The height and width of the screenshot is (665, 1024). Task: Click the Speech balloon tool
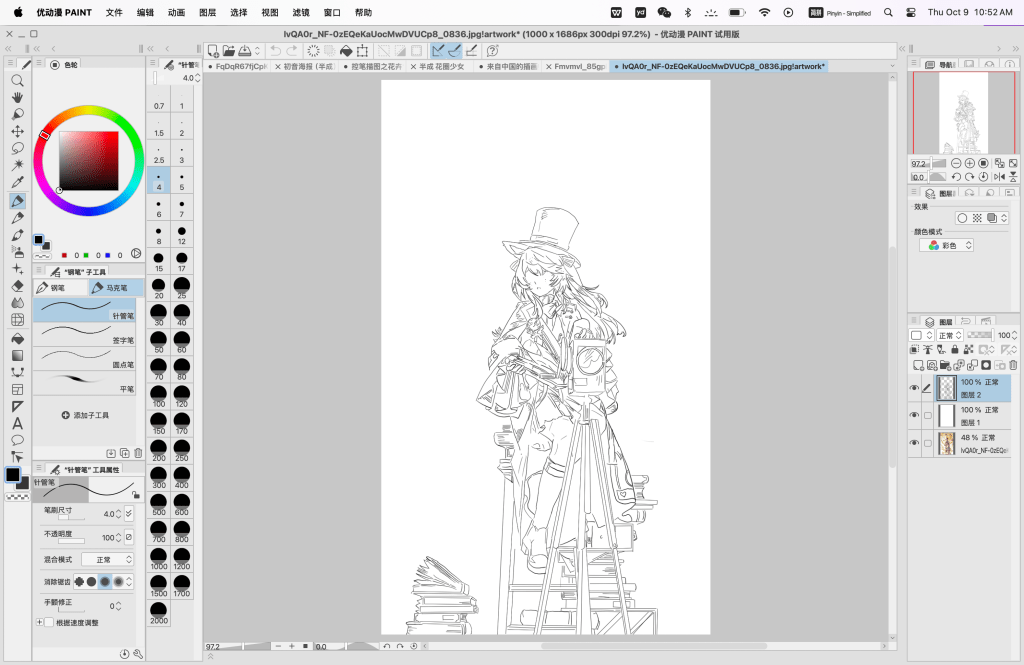[x=17, y=440]
